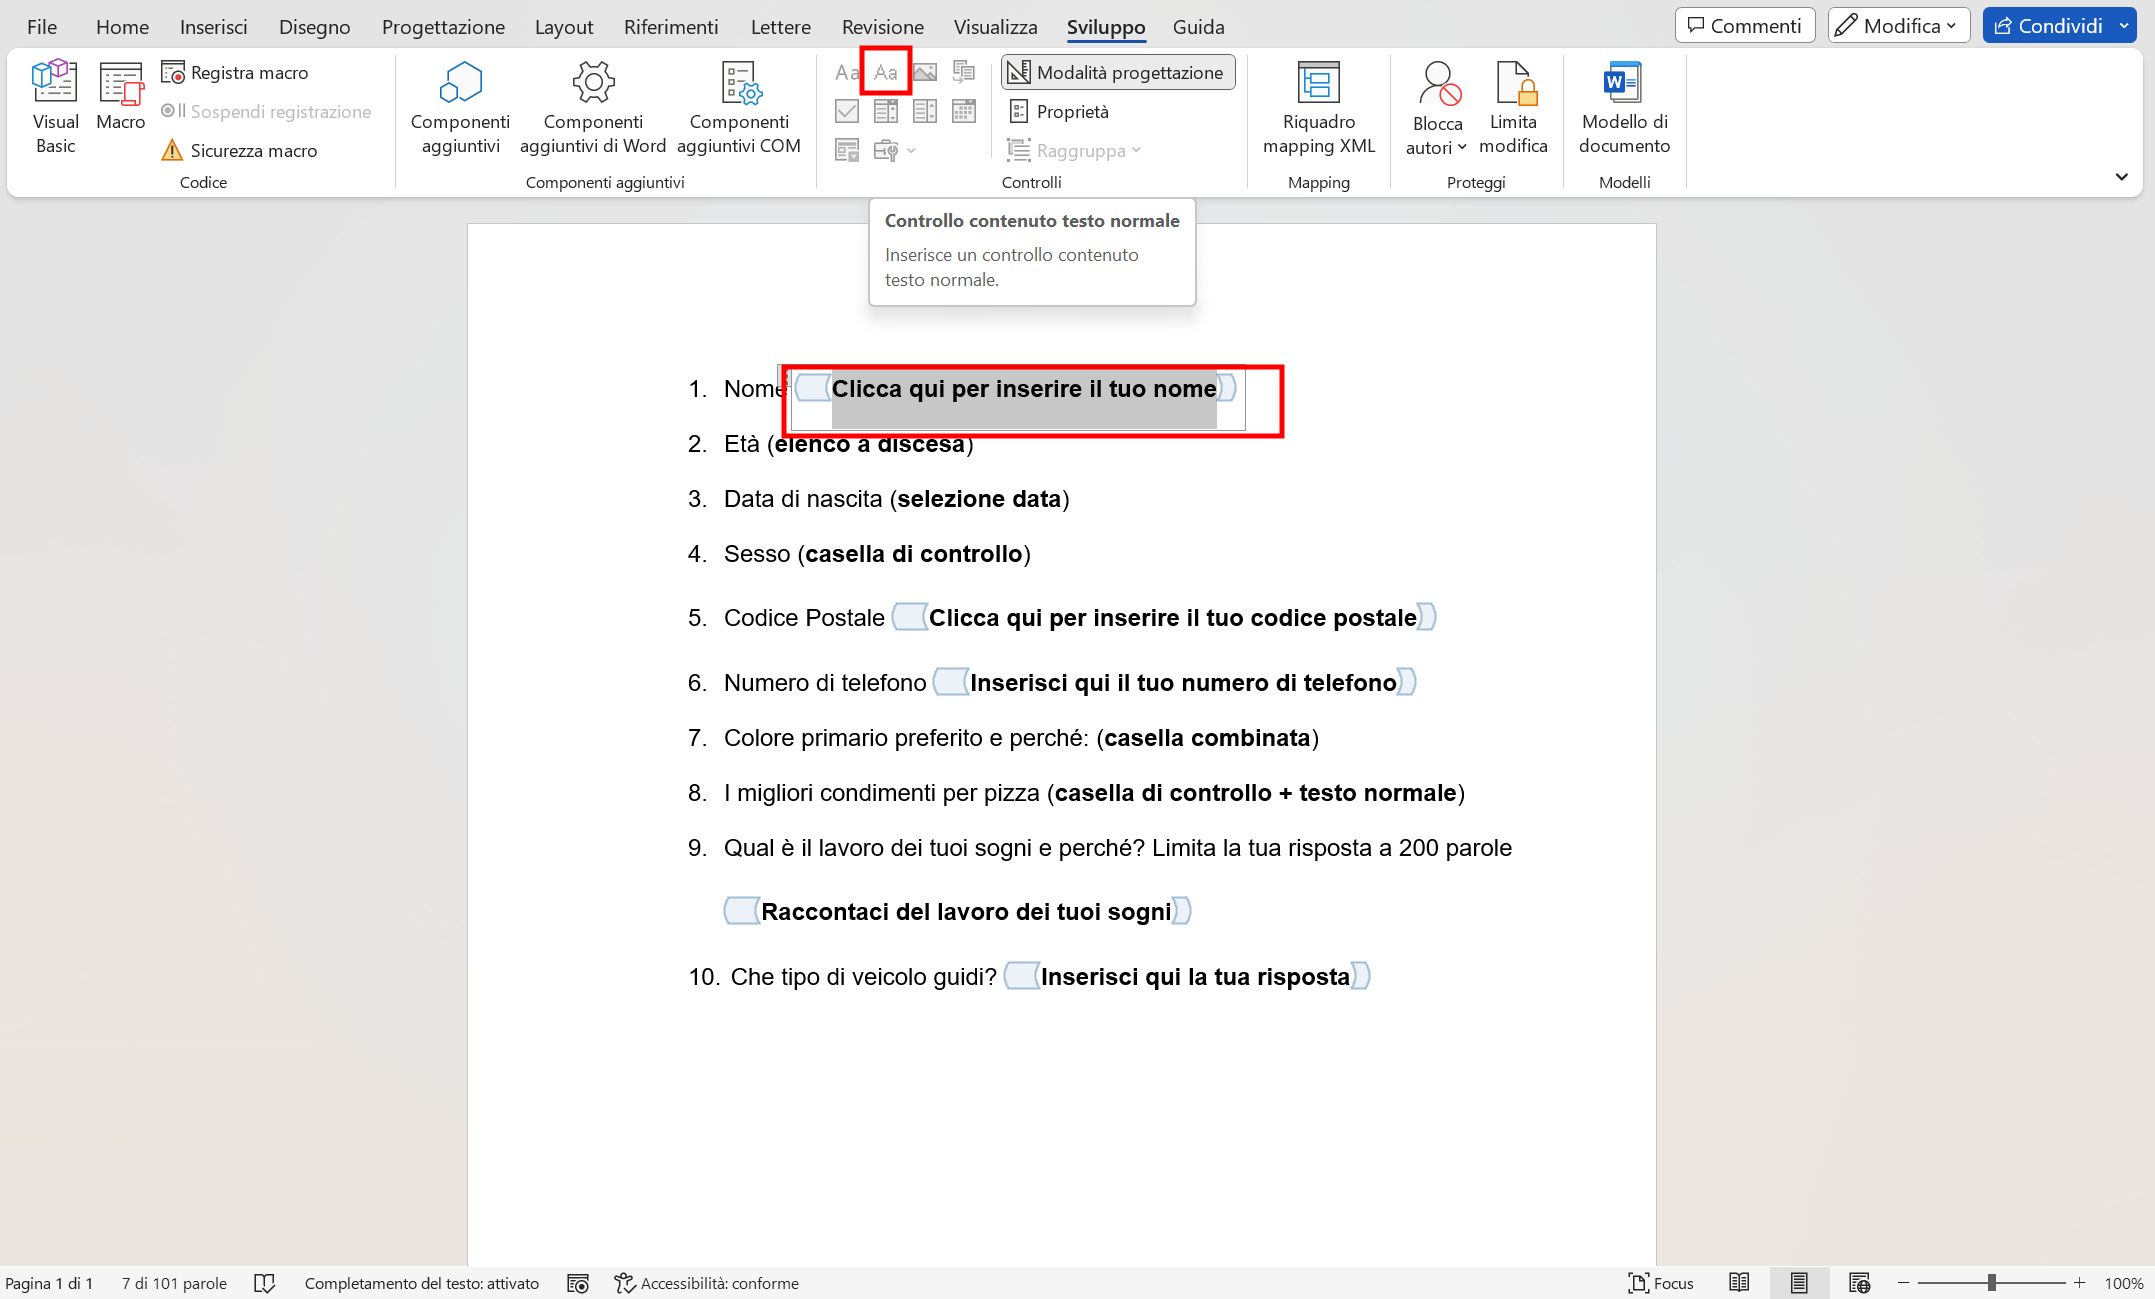
Task: Open the Proprietà dialog for the control
Action: 1061,111
